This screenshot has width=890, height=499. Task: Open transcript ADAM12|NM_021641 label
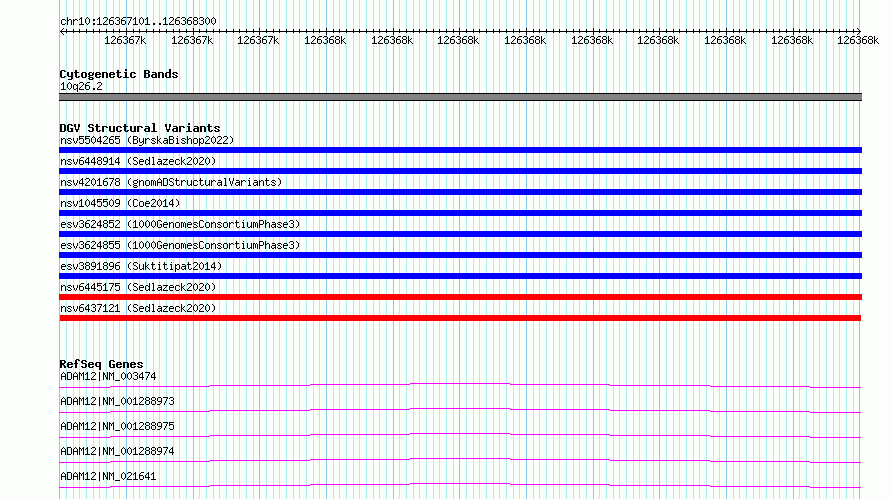108,476
